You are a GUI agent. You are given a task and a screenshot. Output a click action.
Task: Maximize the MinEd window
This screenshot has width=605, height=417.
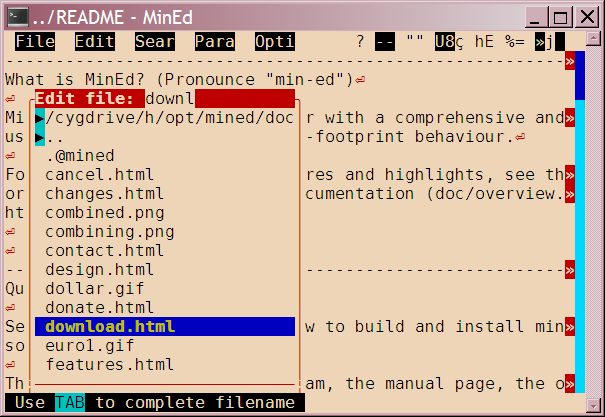point(560,17)
